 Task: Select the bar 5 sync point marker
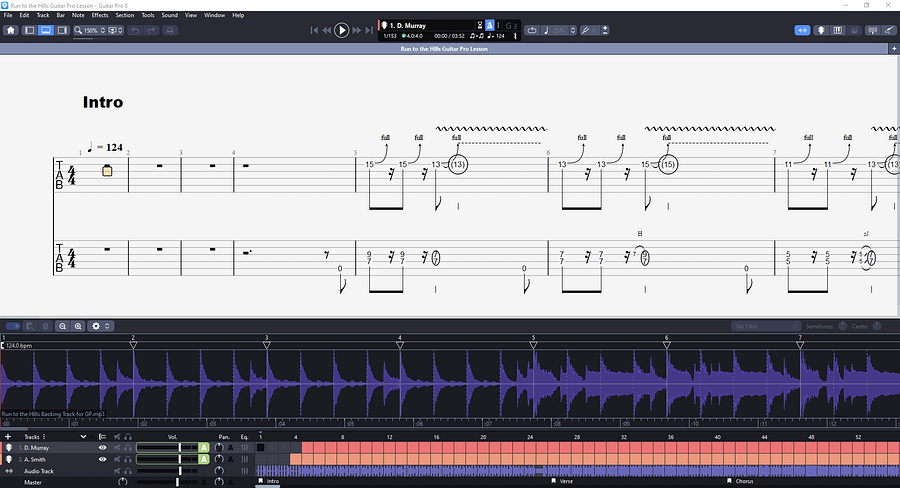tap(533, 345)
